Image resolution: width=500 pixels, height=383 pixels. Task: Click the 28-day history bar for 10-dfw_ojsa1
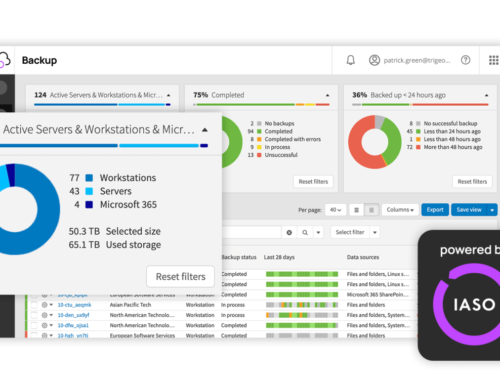pyautogui.click(x=302, y=325)
